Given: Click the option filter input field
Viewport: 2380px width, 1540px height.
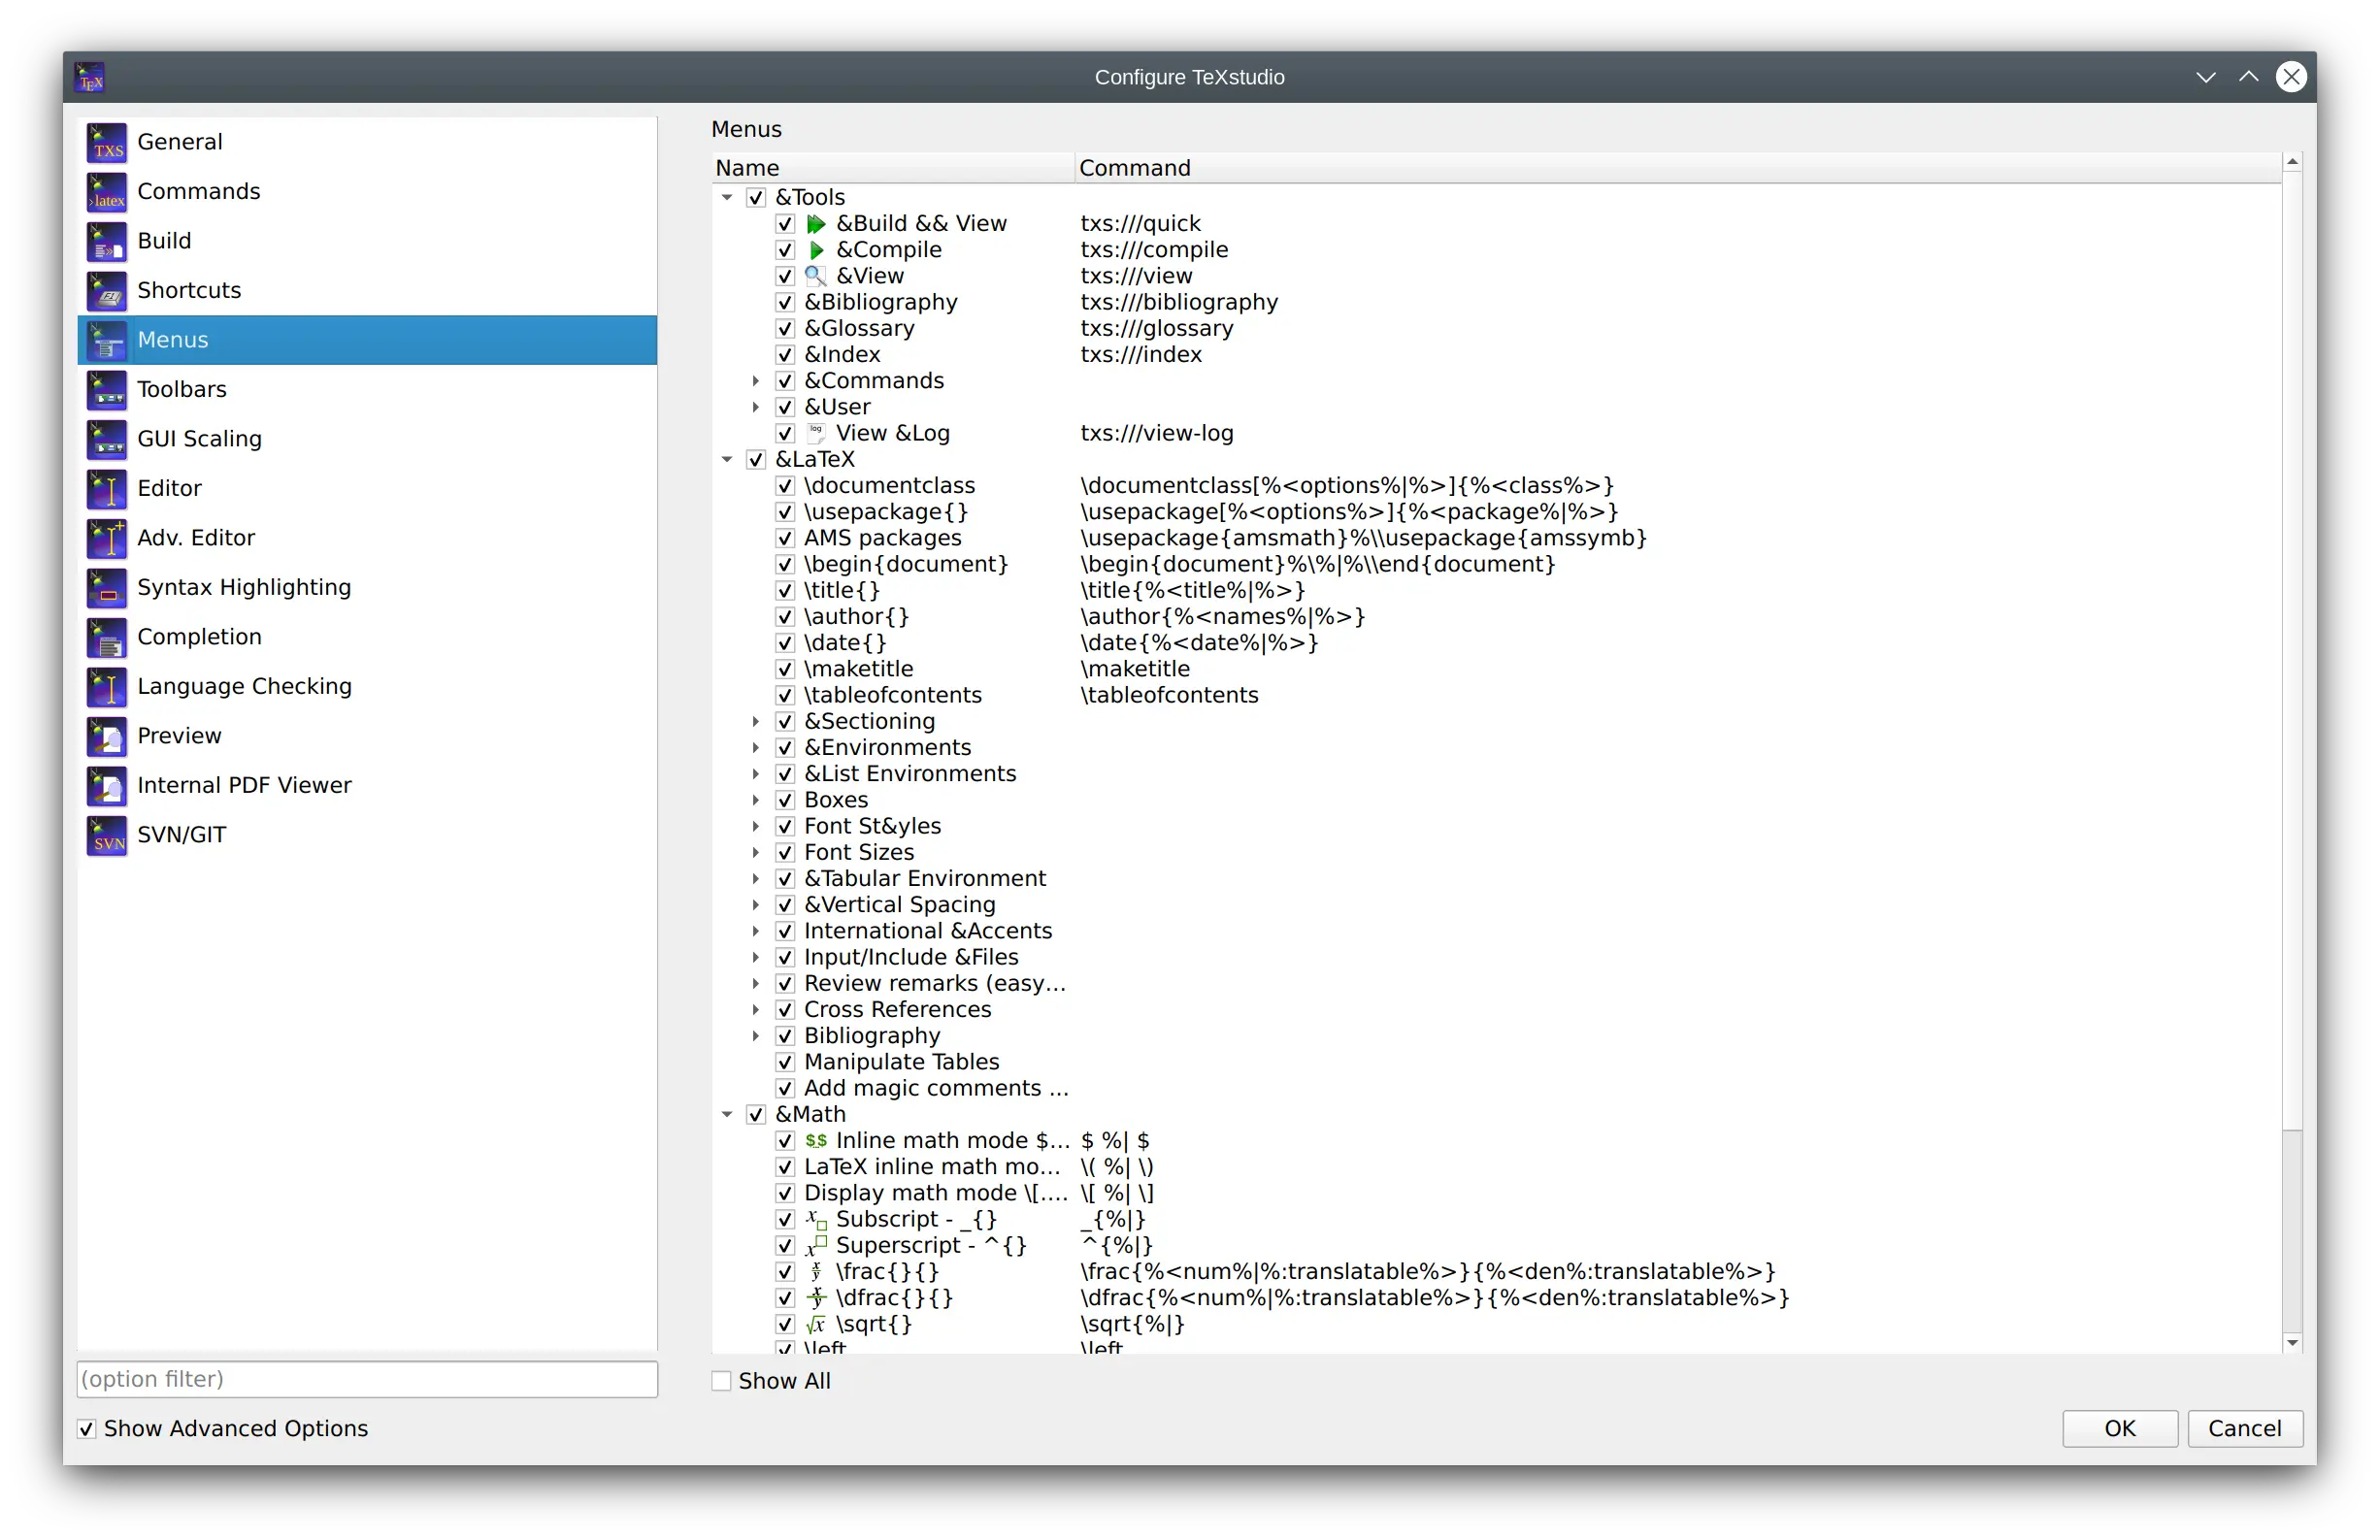Looking at the screenshot, I should pyautogui.click(x=363, y=1379).
